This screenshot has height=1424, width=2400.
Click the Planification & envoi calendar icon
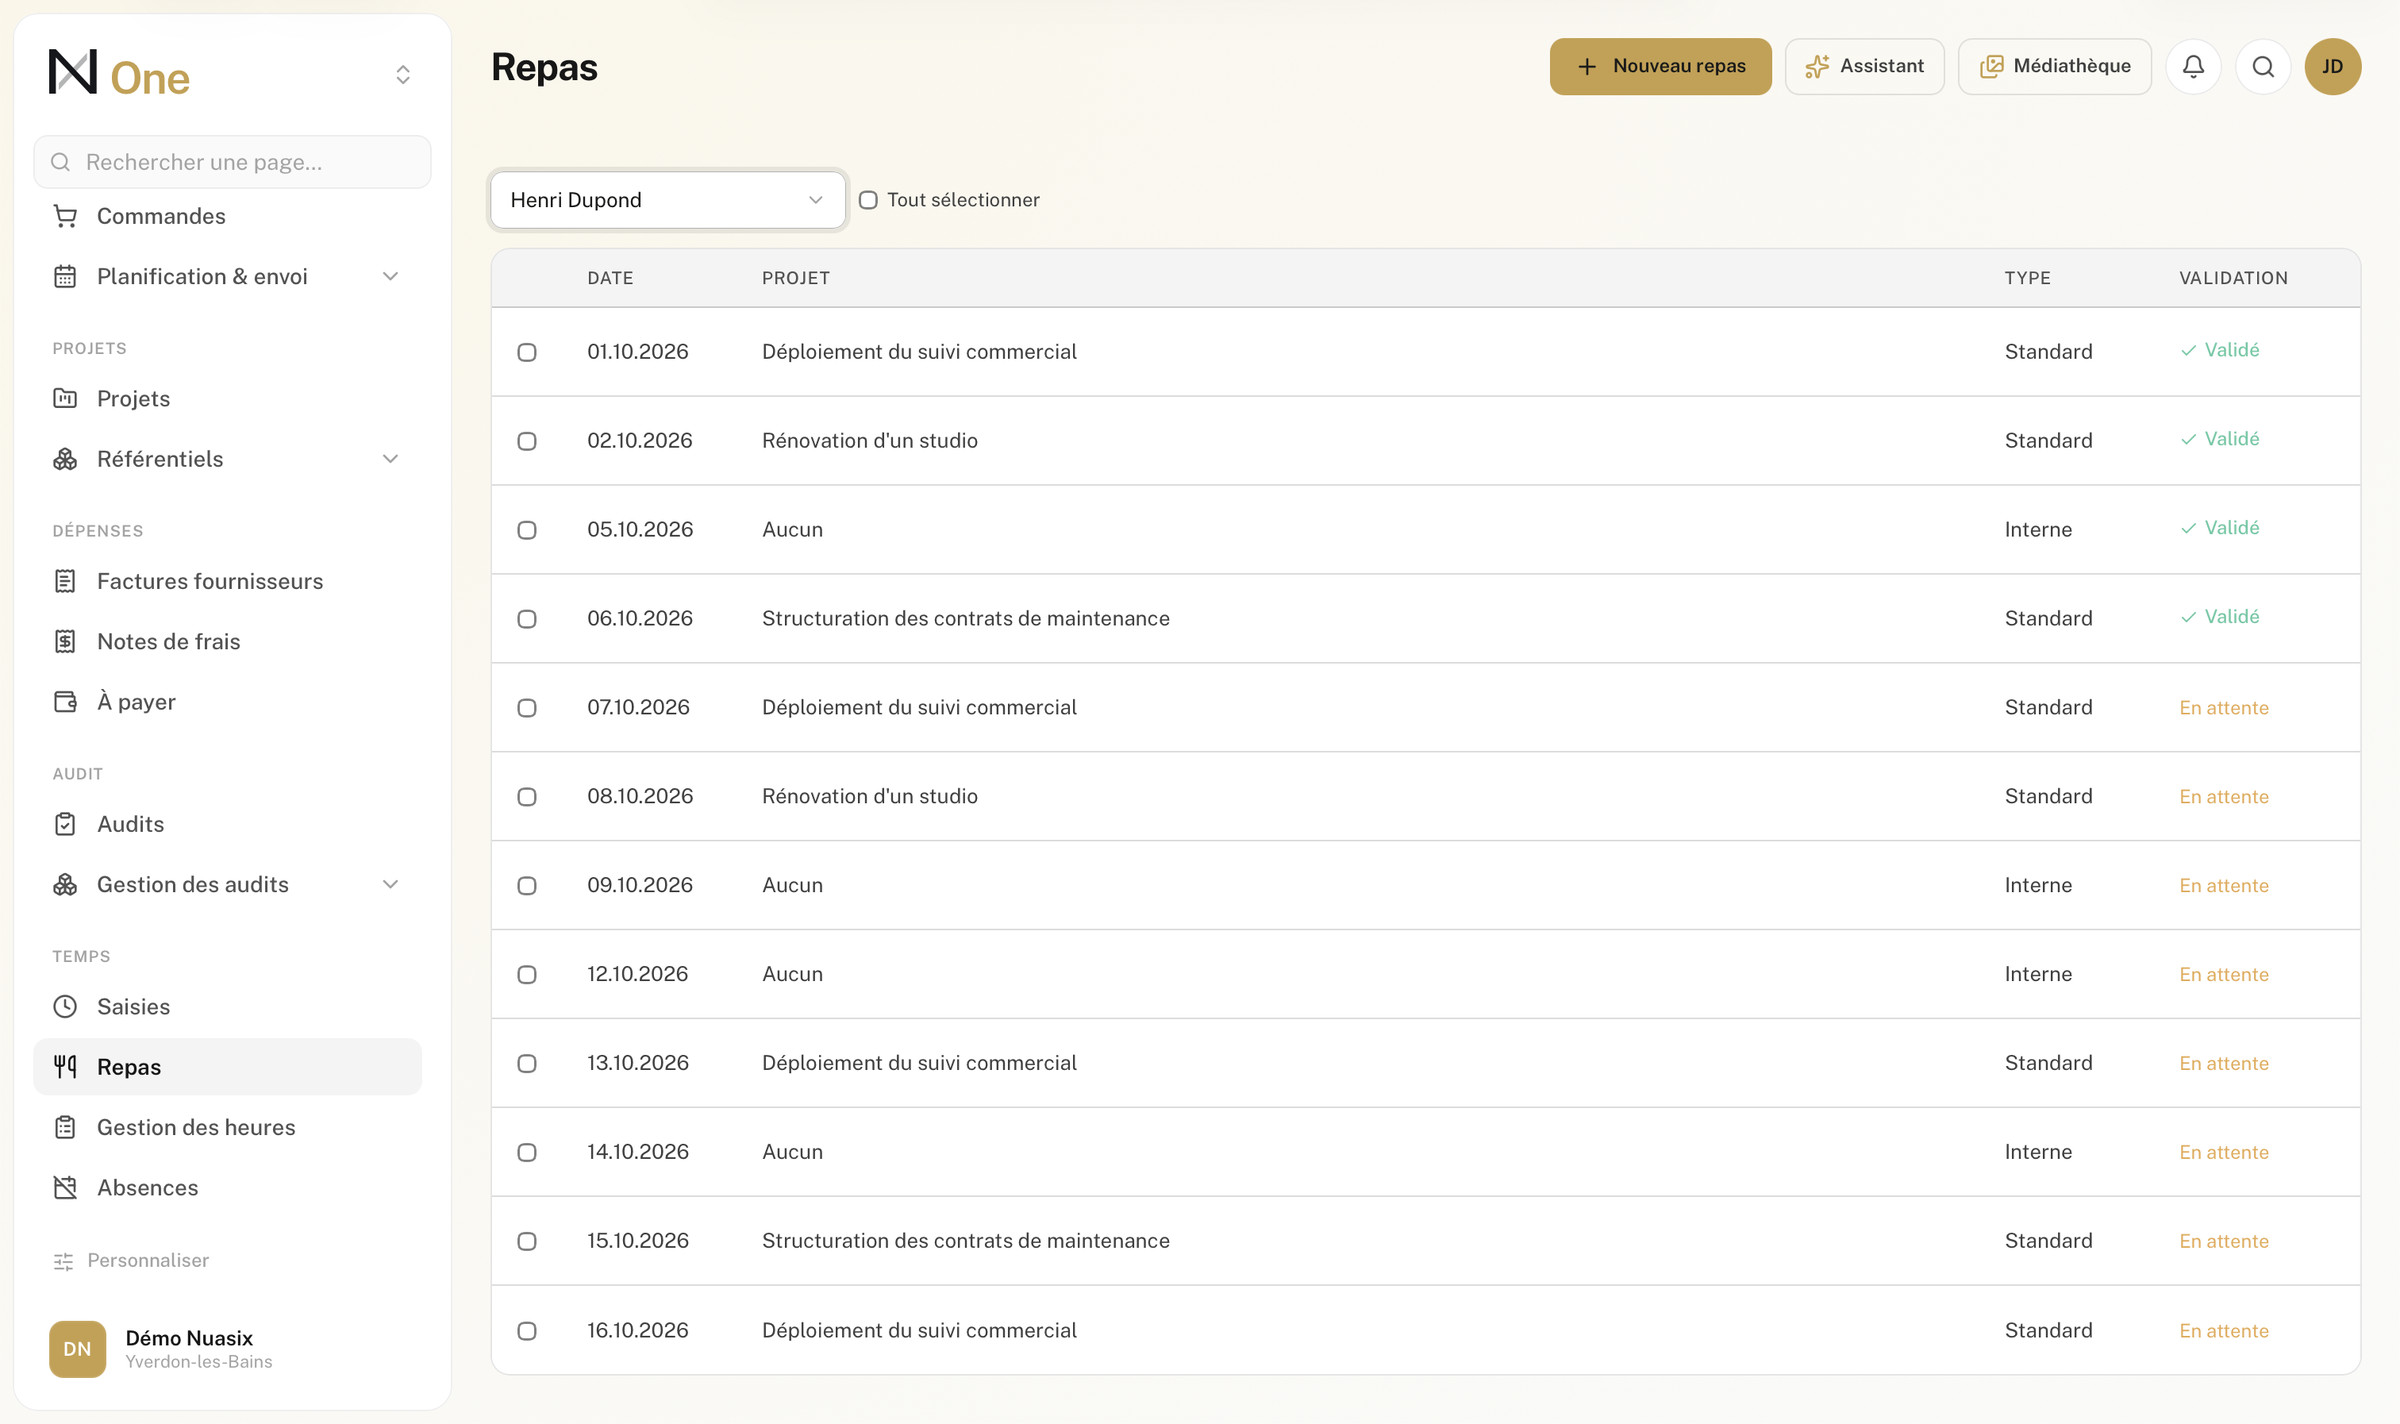65,276
